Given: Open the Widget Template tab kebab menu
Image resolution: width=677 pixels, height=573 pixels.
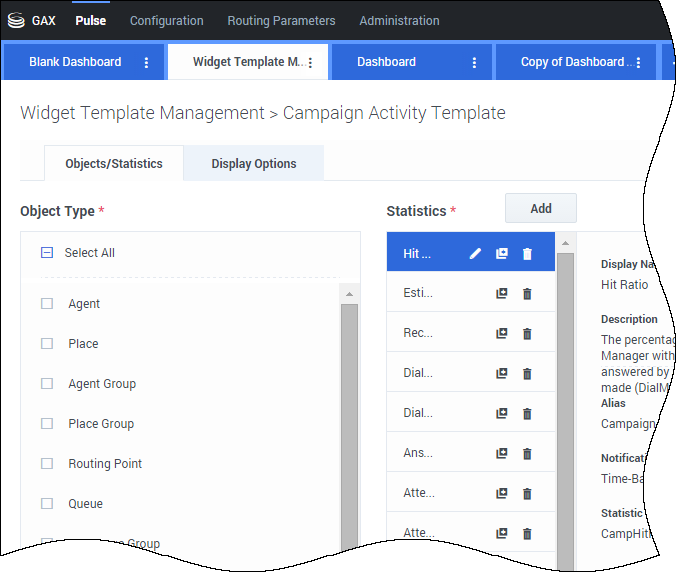Looking at the screenshot, I should [310, 62].
